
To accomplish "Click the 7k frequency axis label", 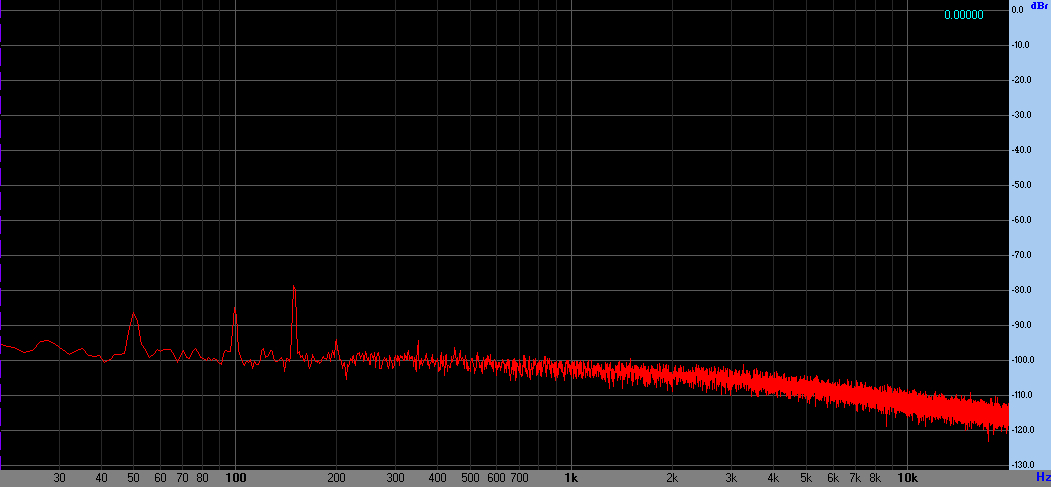I will [x=855, y=478].
